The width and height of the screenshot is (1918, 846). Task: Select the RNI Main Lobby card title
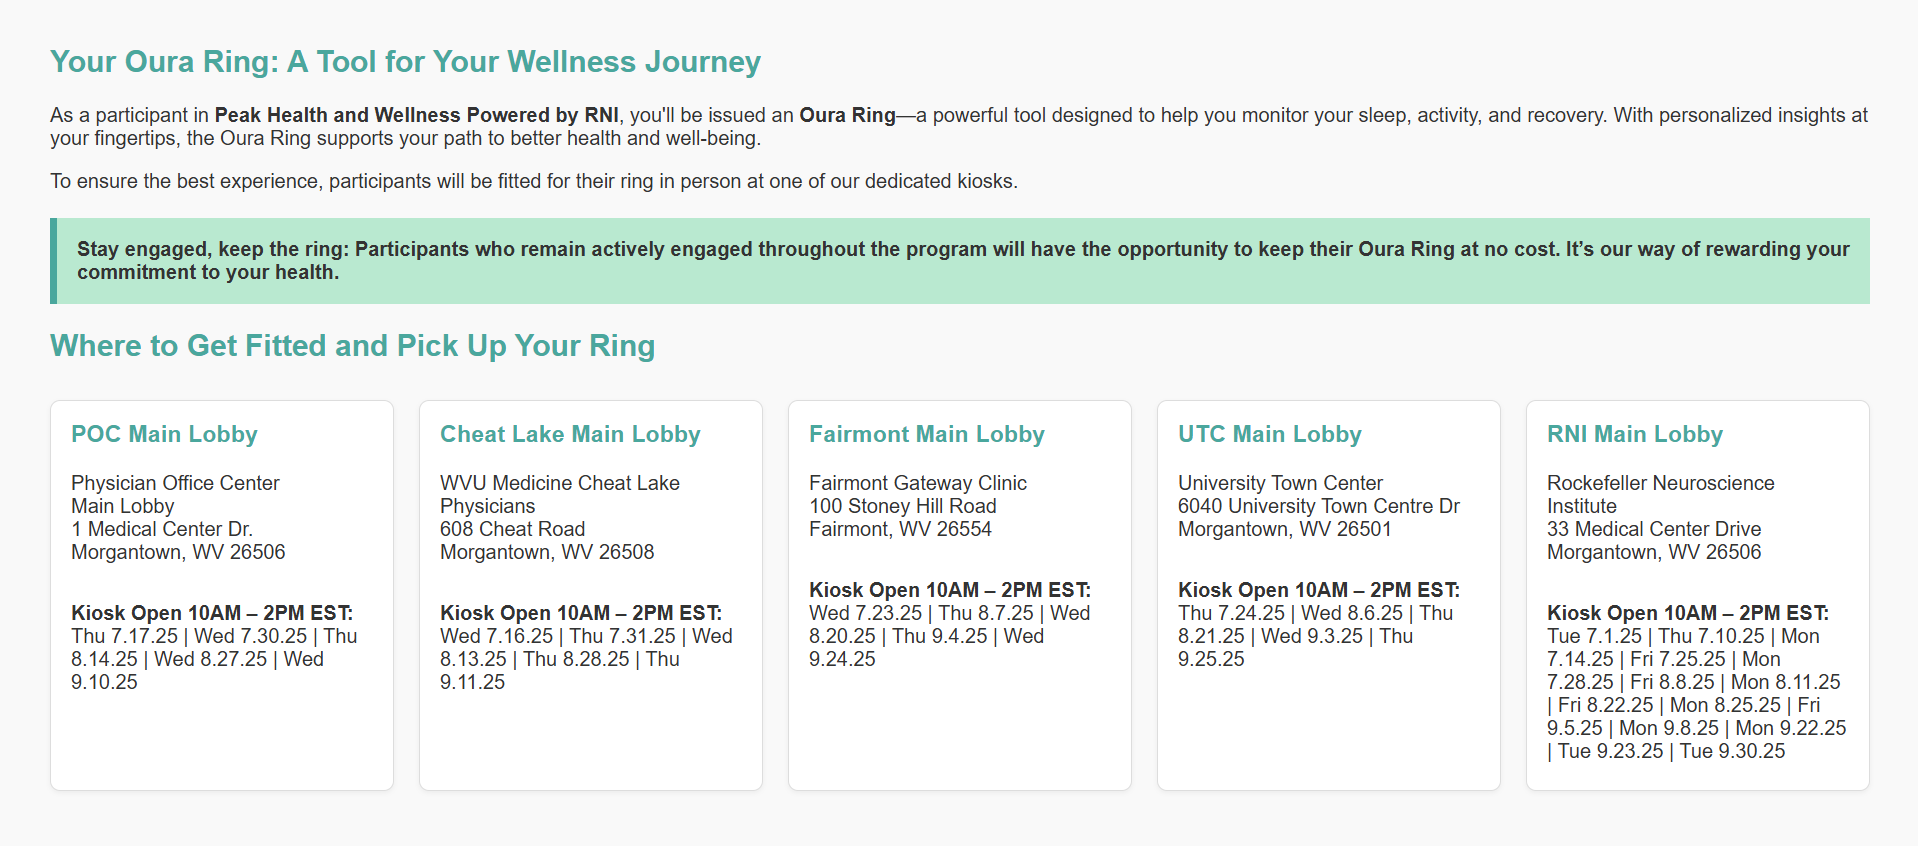(1634, 434)
